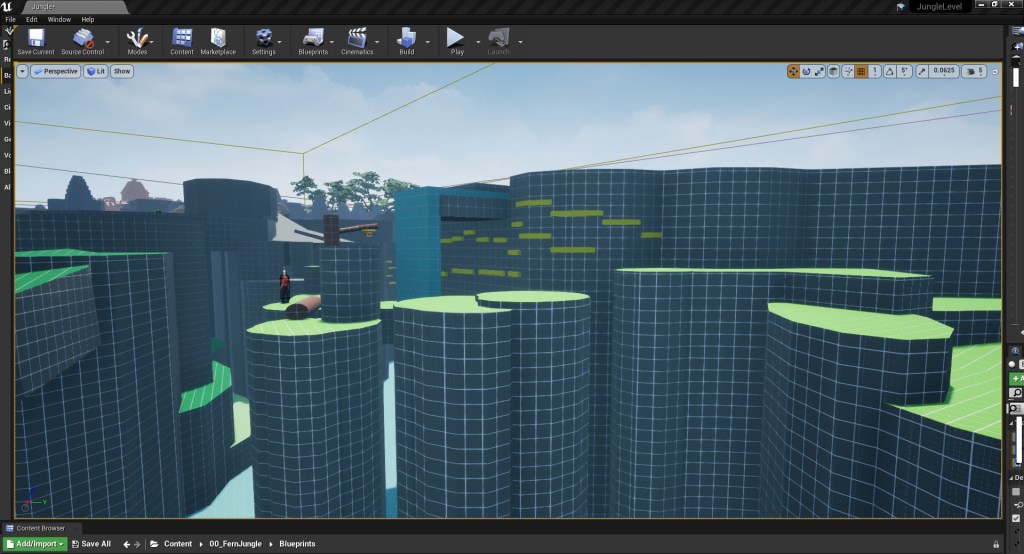Open the Window menu
This screenshot has height=554, width=1024.
click(x=59, y=19)
